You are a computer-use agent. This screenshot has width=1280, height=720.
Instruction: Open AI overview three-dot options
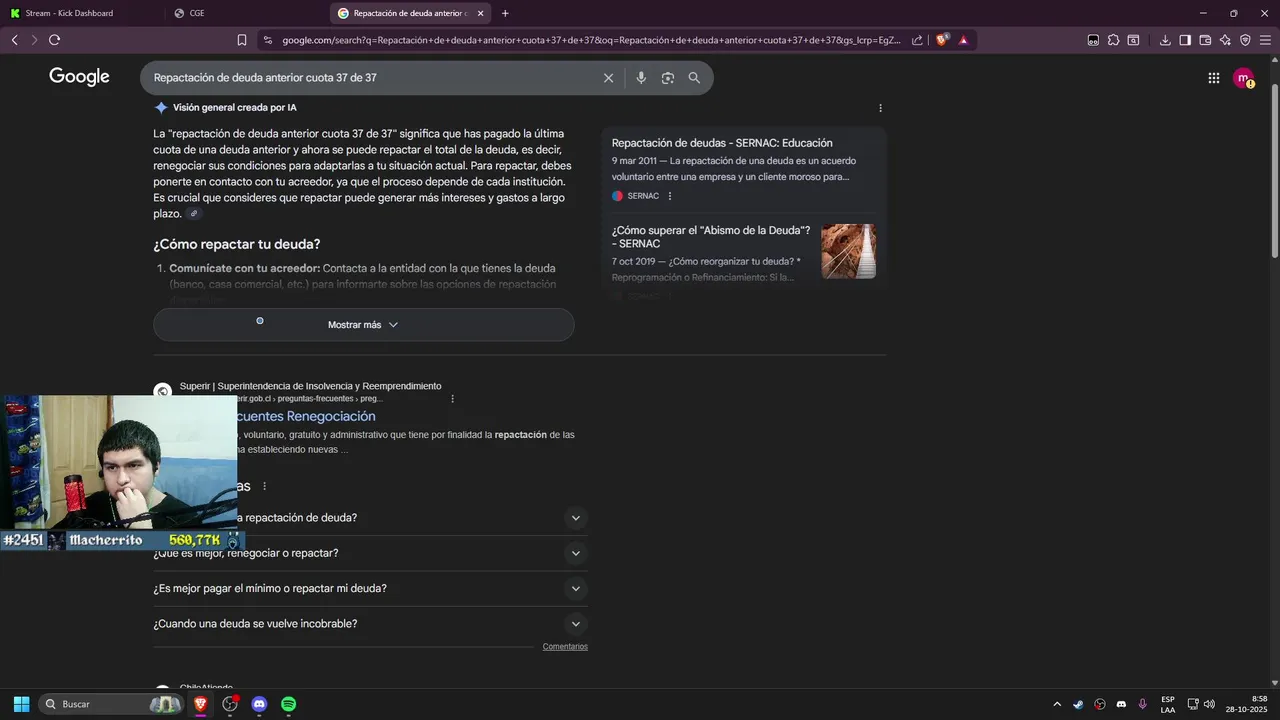tap(880, 108)
